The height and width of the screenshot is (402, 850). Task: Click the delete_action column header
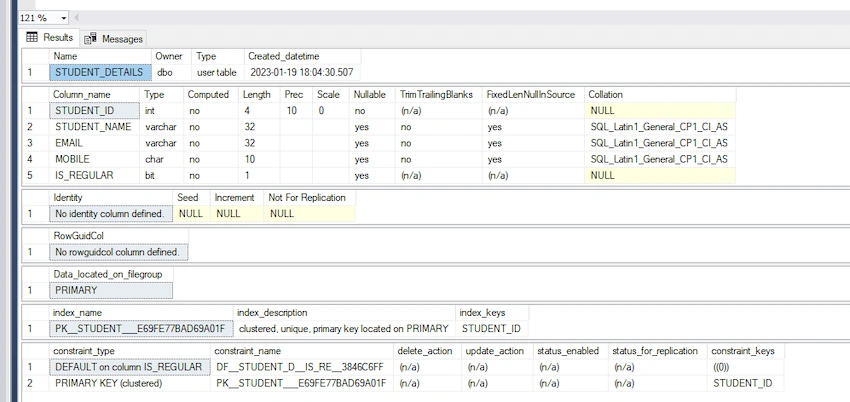tap(425, 351)
